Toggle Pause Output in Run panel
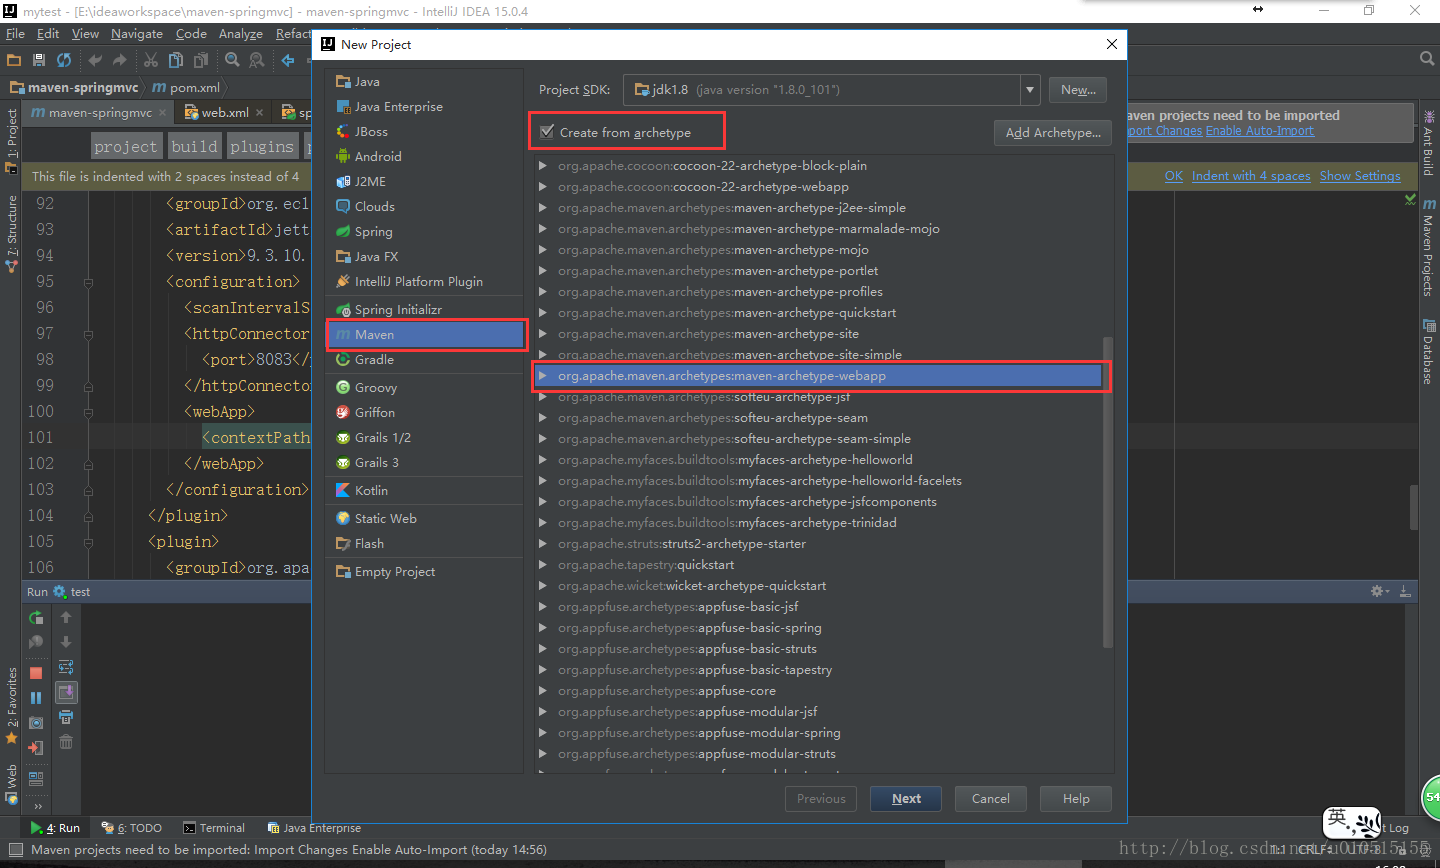Image resolution: width=1440 pixels, height=868 pixels. click(36, 698)
